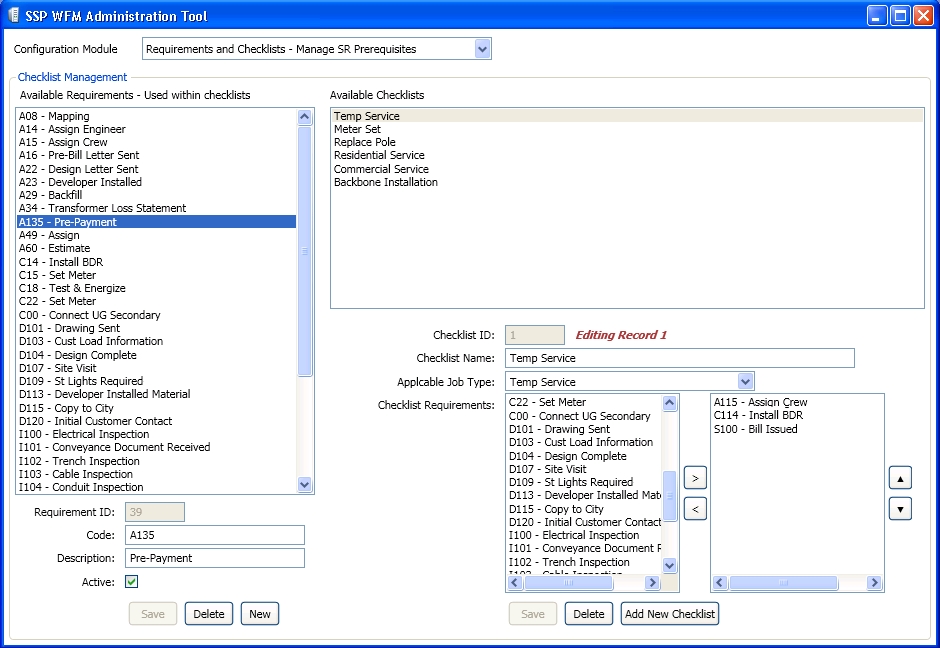Click the left-arrow to remove a checklist requirement
The width and height of the screenshot is (940, 648).
coord(693,508)
